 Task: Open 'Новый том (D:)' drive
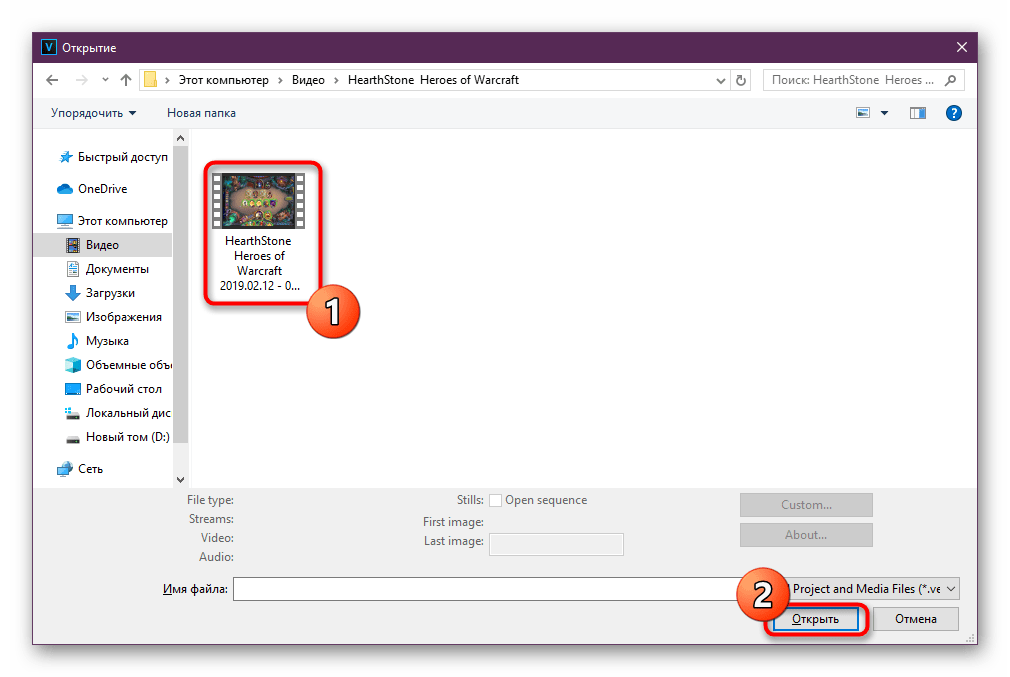[x=117, y=437]
